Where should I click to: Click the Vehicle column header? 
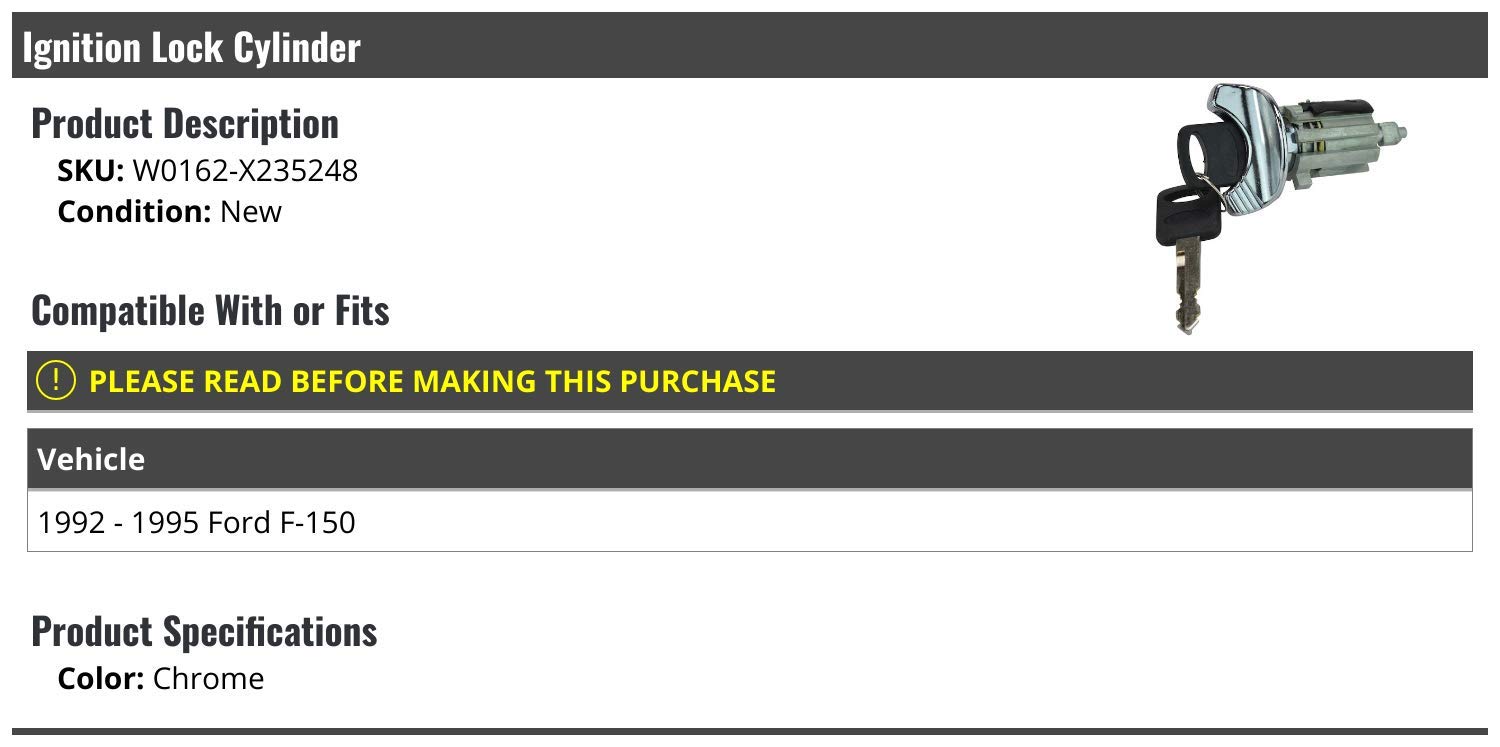(x=91, y=460)
